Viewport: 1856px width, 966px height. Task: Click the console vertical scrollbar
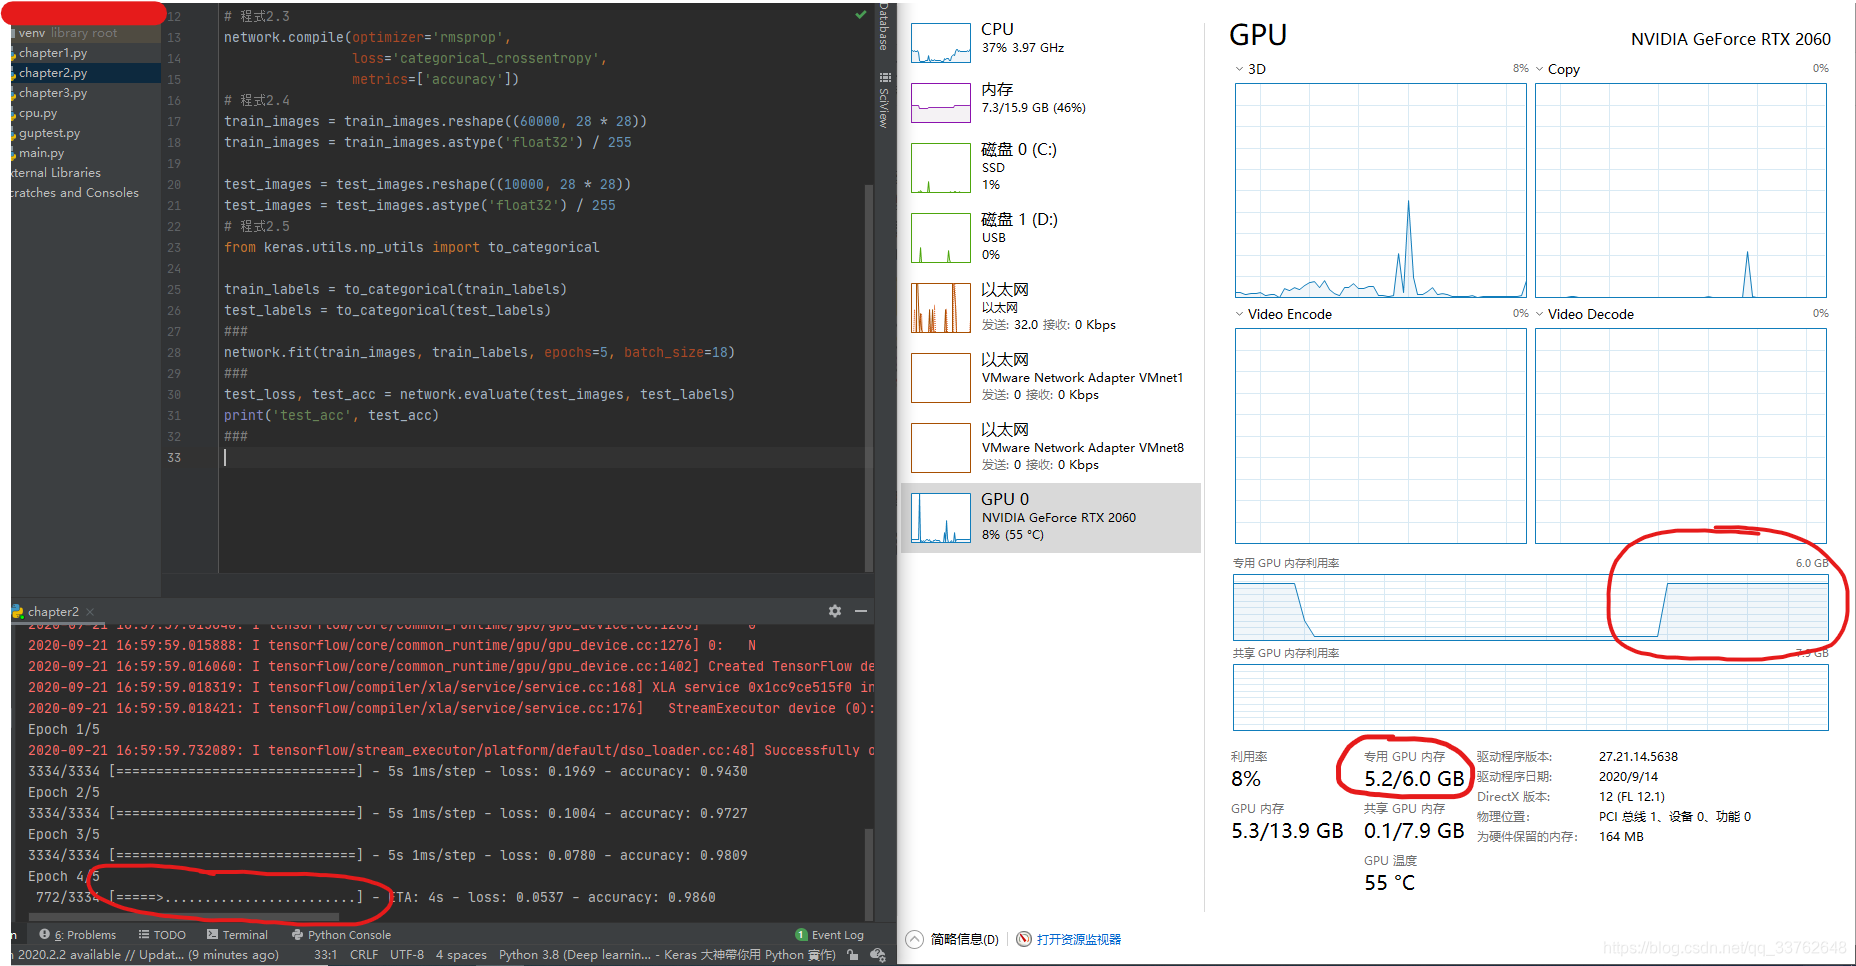tap(868, 873)
